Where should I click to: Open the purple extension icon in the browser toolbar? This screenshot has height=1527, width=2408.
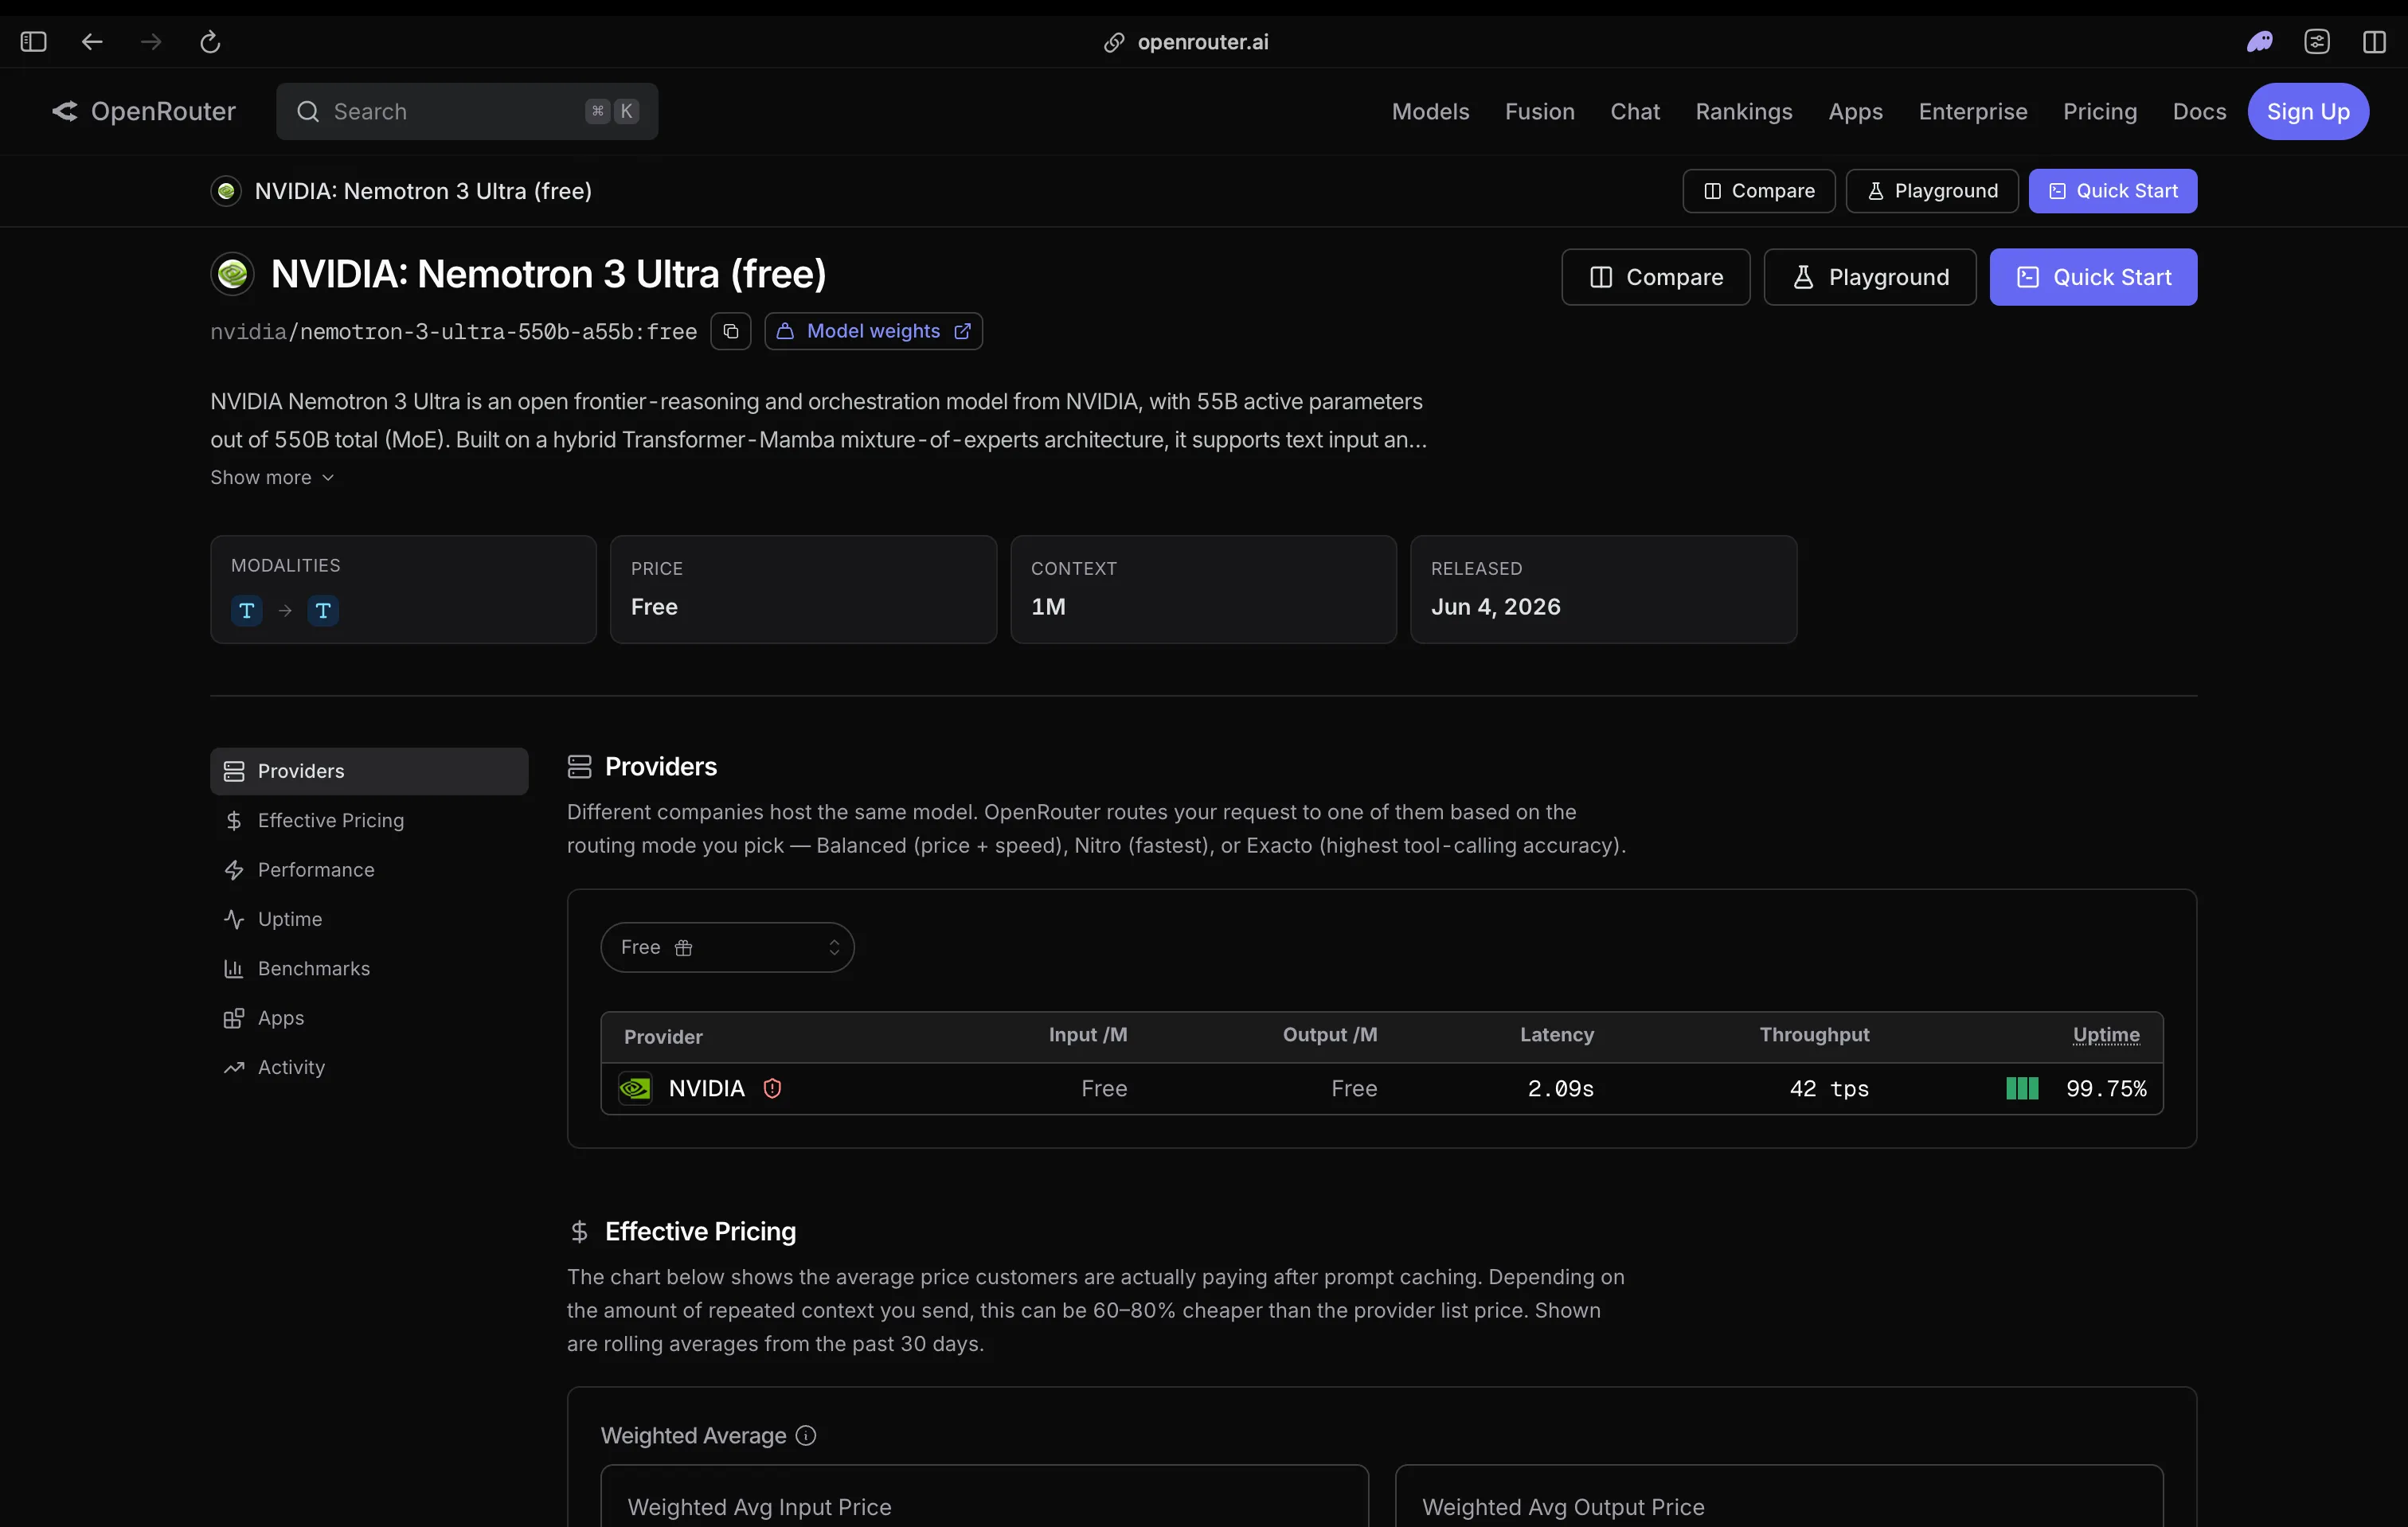coord(2260,42)
